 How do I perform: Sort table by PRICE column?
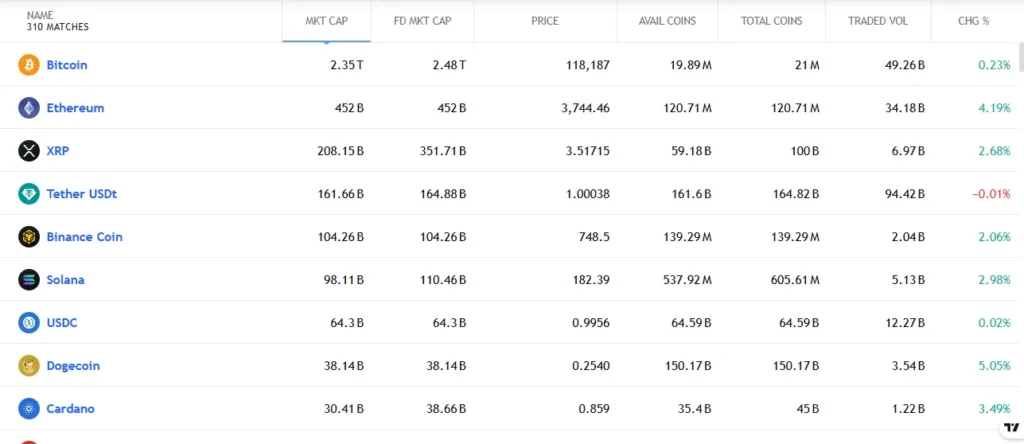tap(545, 21)
